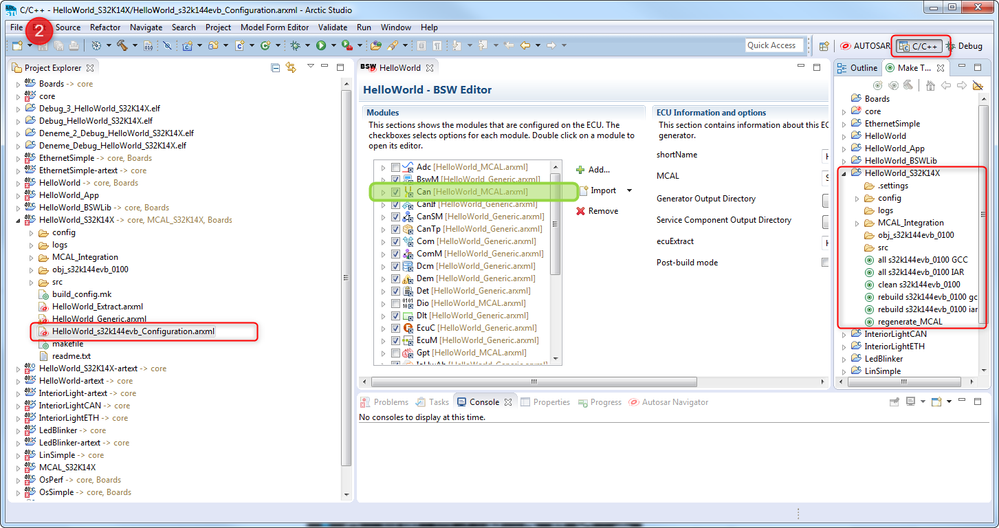Expand the config folder in Project Explorer

pos(31,233)
